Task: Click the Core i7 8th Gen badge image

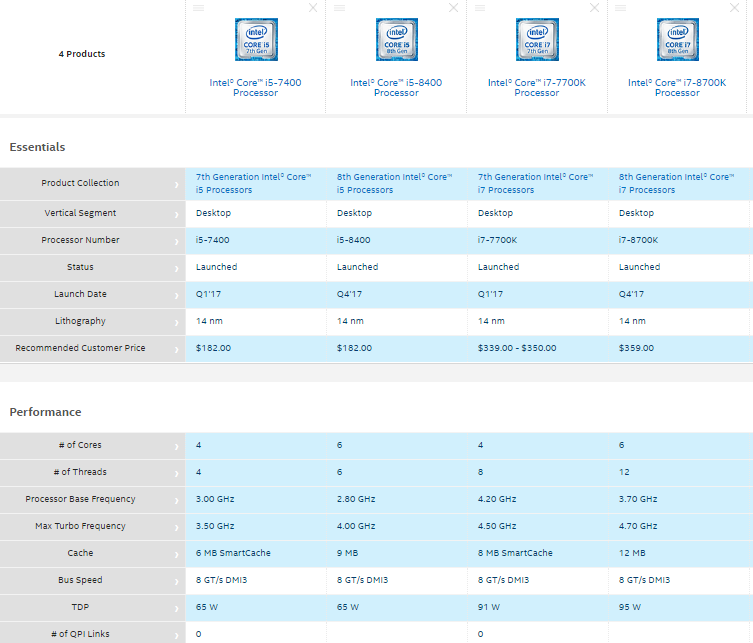Action: tap(678, 39)
